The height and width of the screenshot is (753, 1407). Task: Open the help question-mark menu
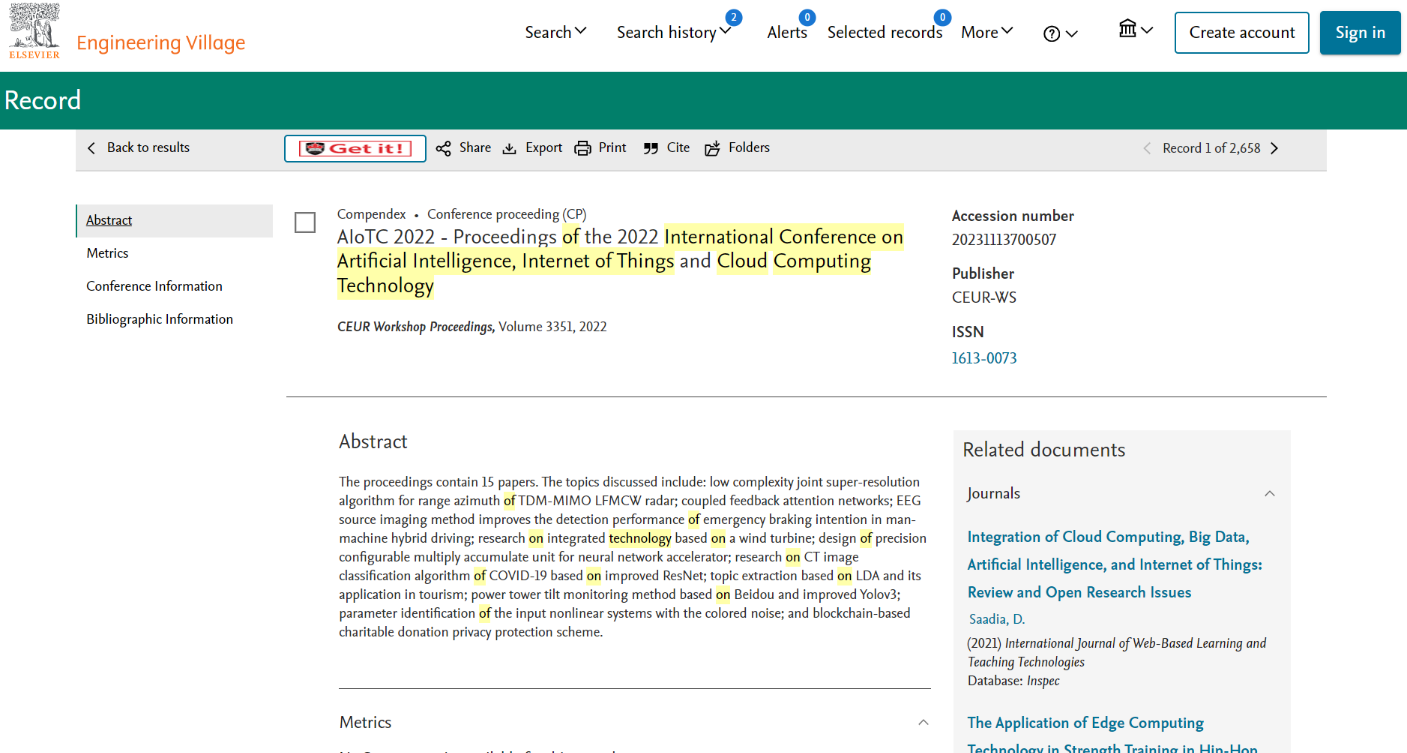1060,34
